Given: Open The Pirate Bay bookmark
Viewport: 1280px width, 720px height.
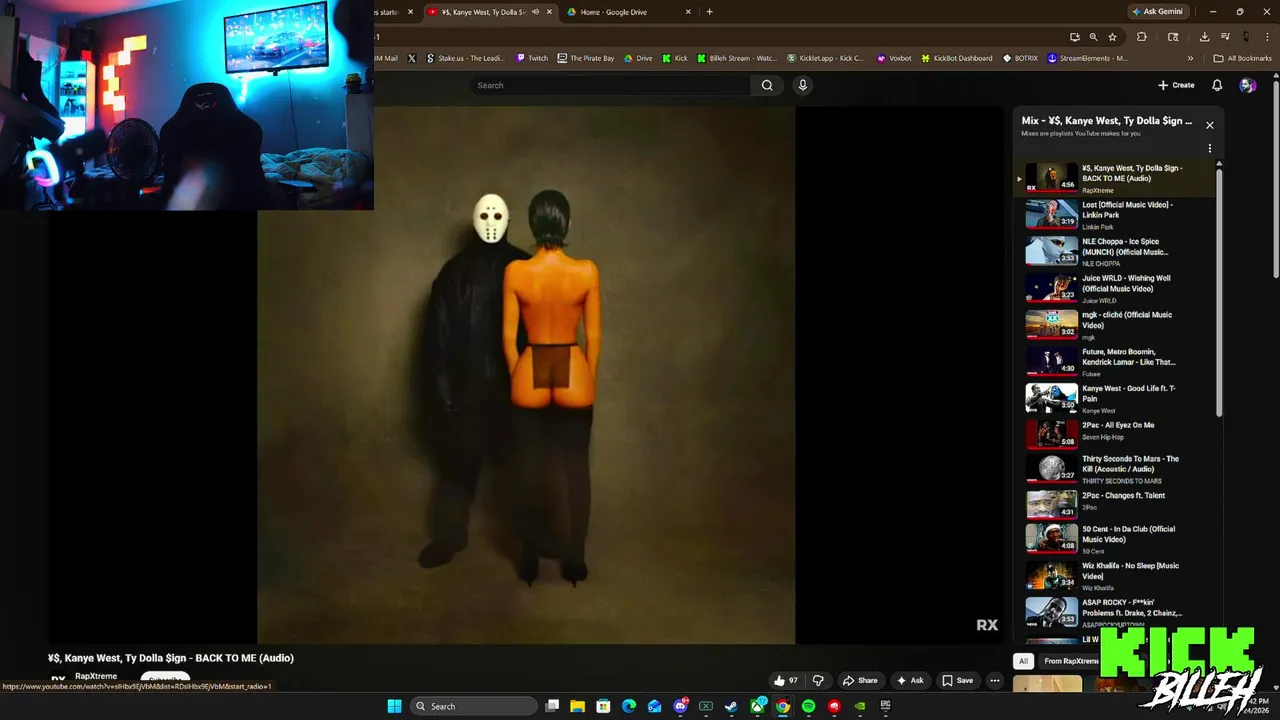Looking at the screenshot, I should click(586, 58).
